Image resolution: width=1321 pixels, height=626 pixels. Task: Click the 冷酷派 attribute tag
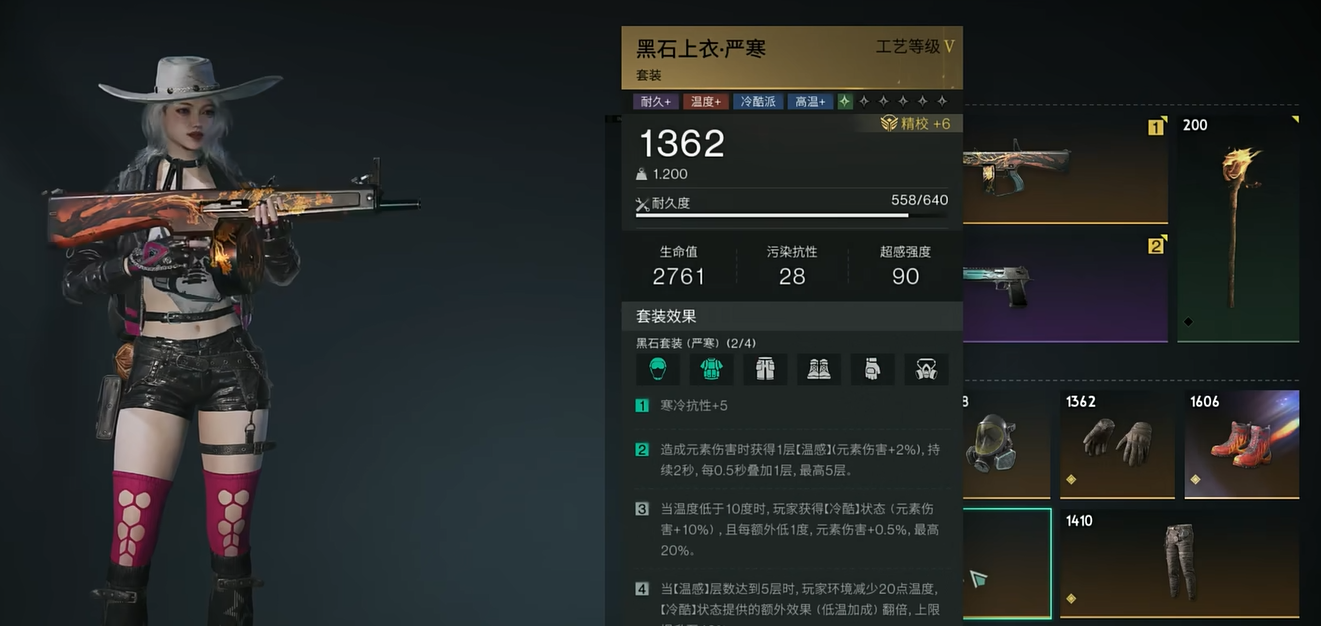coord(757,102)
